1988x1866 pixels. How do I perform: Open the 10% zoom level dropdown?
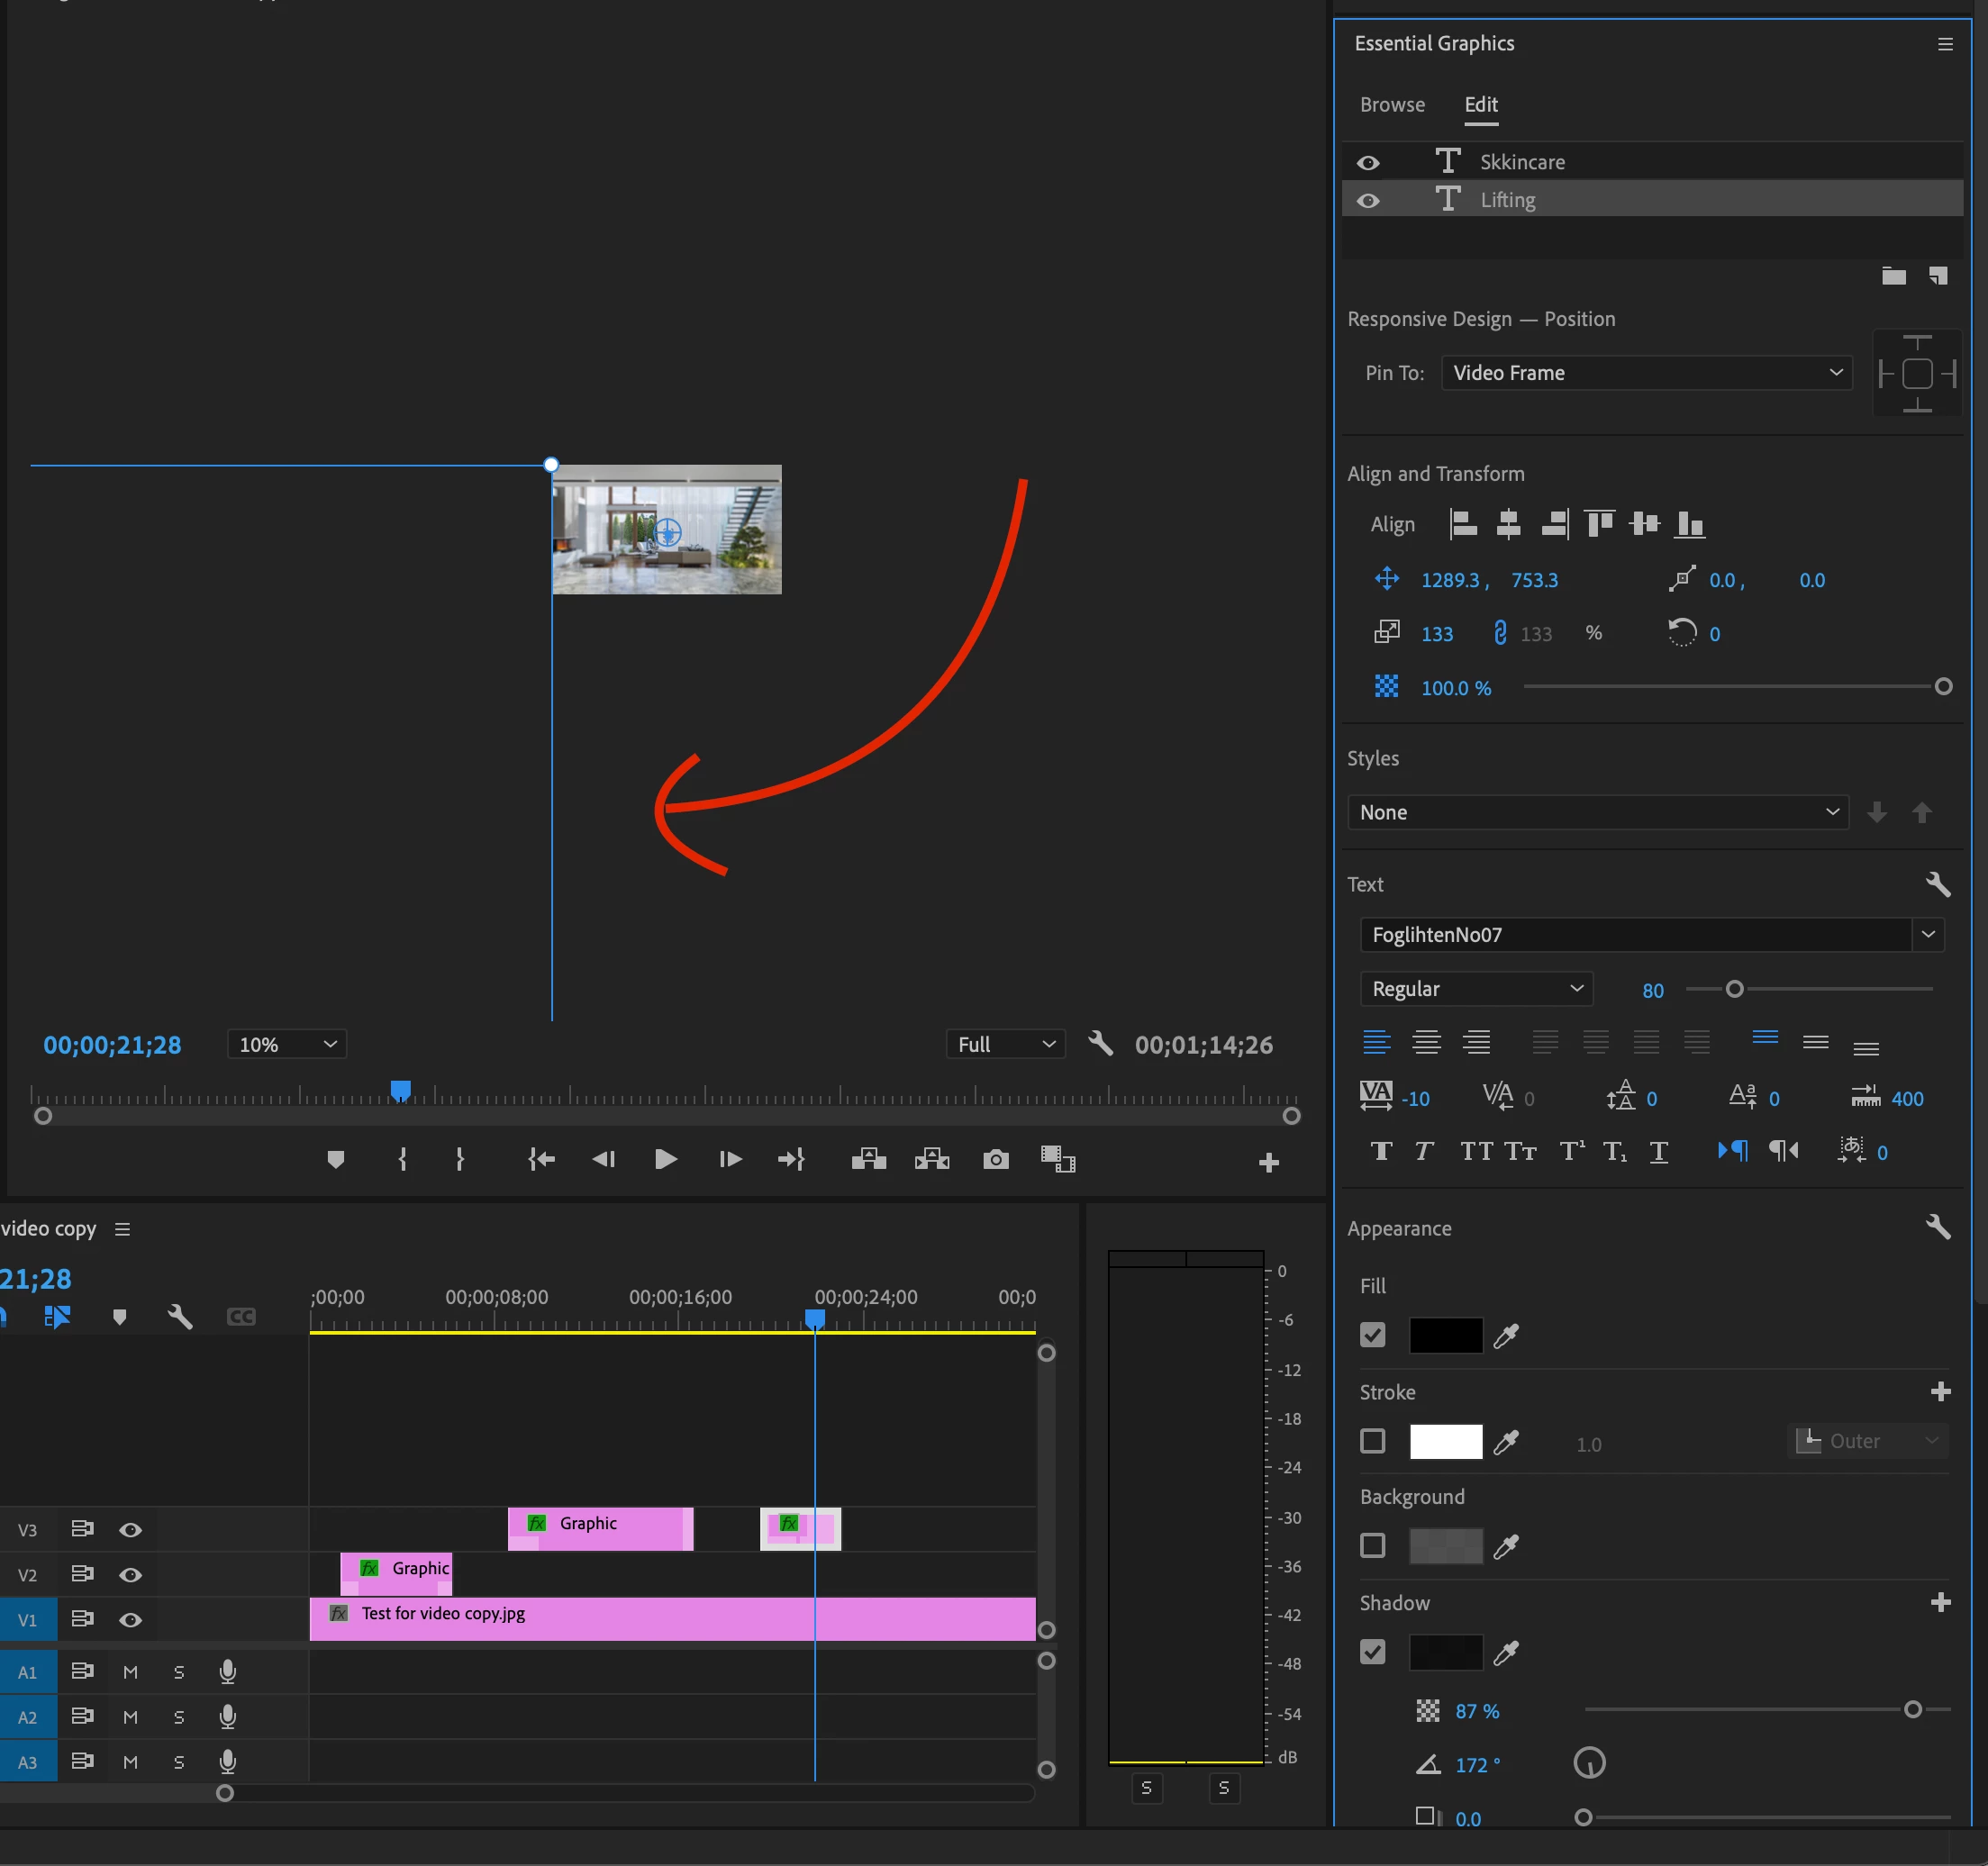pyautogui.click(x=287, y=1045)
